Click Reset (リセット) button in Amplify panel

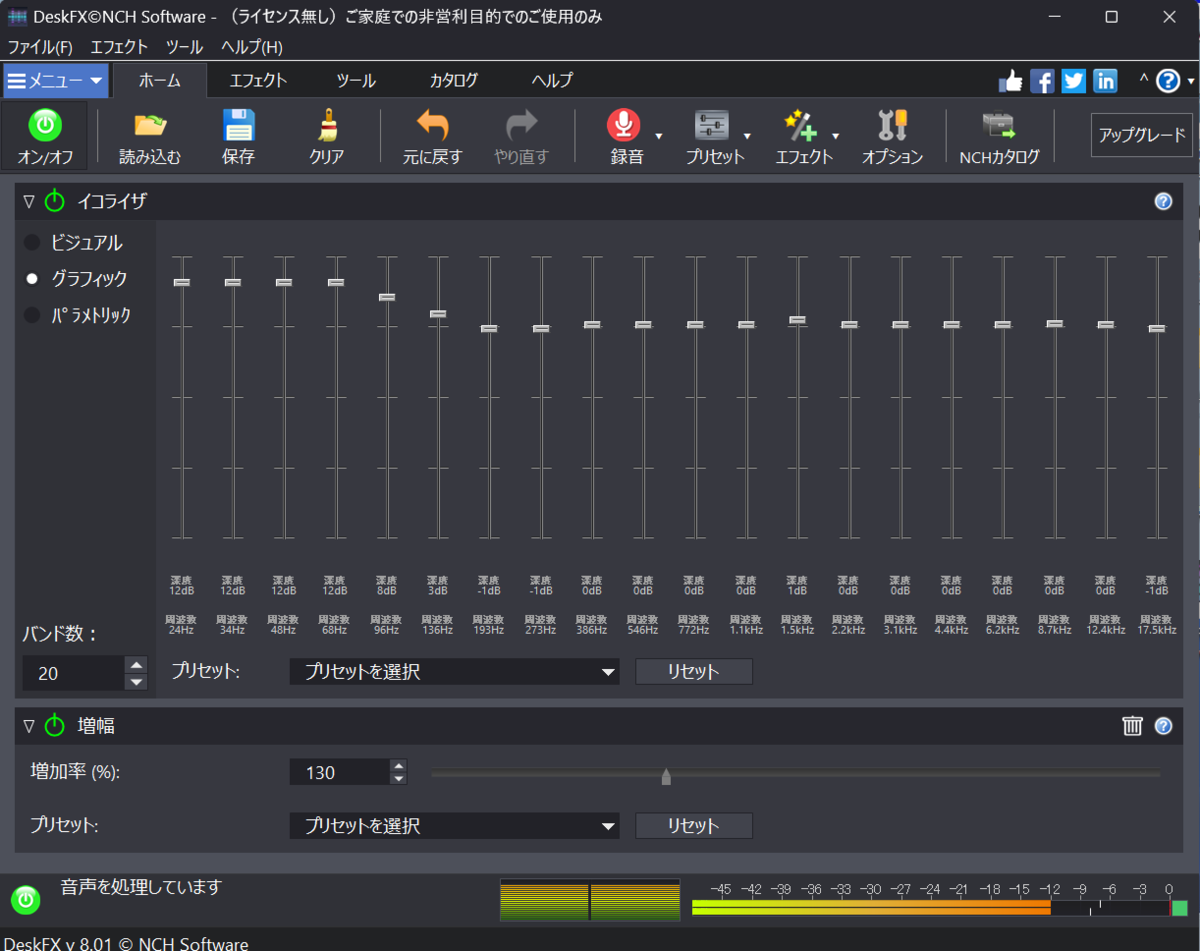(x=694, y=826)
